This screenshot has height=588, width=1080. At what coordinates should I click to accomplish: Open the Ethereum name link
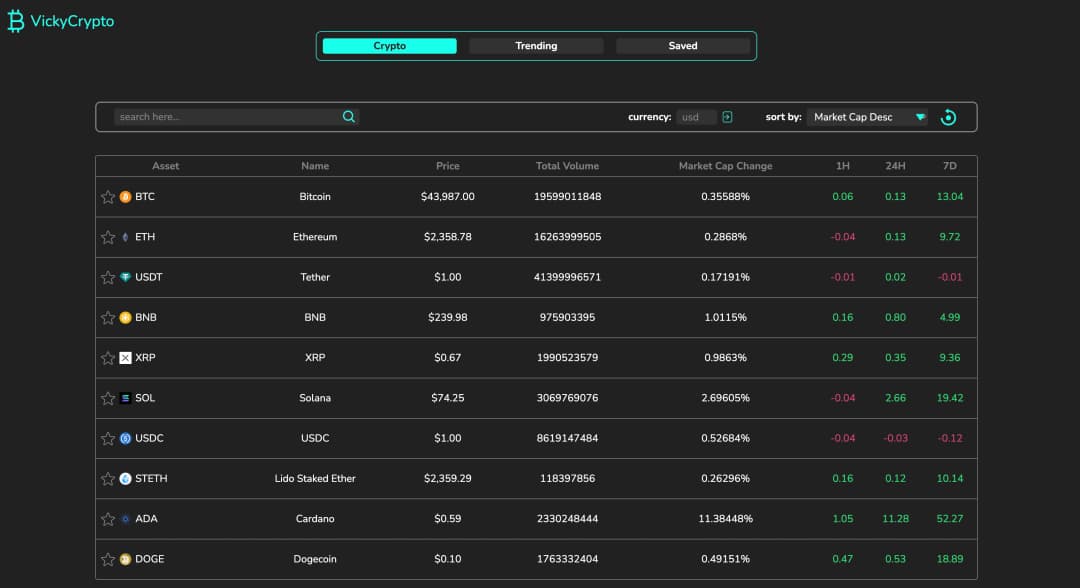(x=315, y=237)
